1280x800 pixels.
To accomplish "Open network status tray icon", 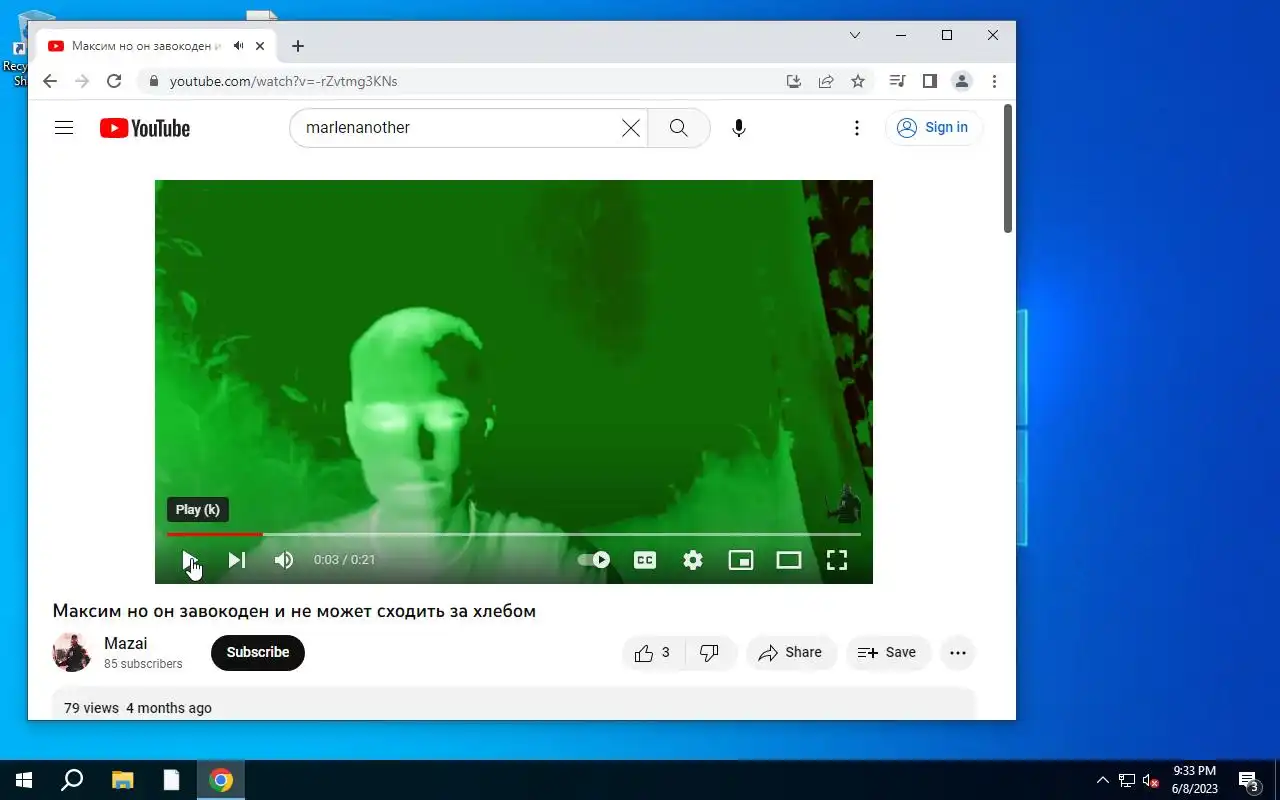I will coord(1127,780).
